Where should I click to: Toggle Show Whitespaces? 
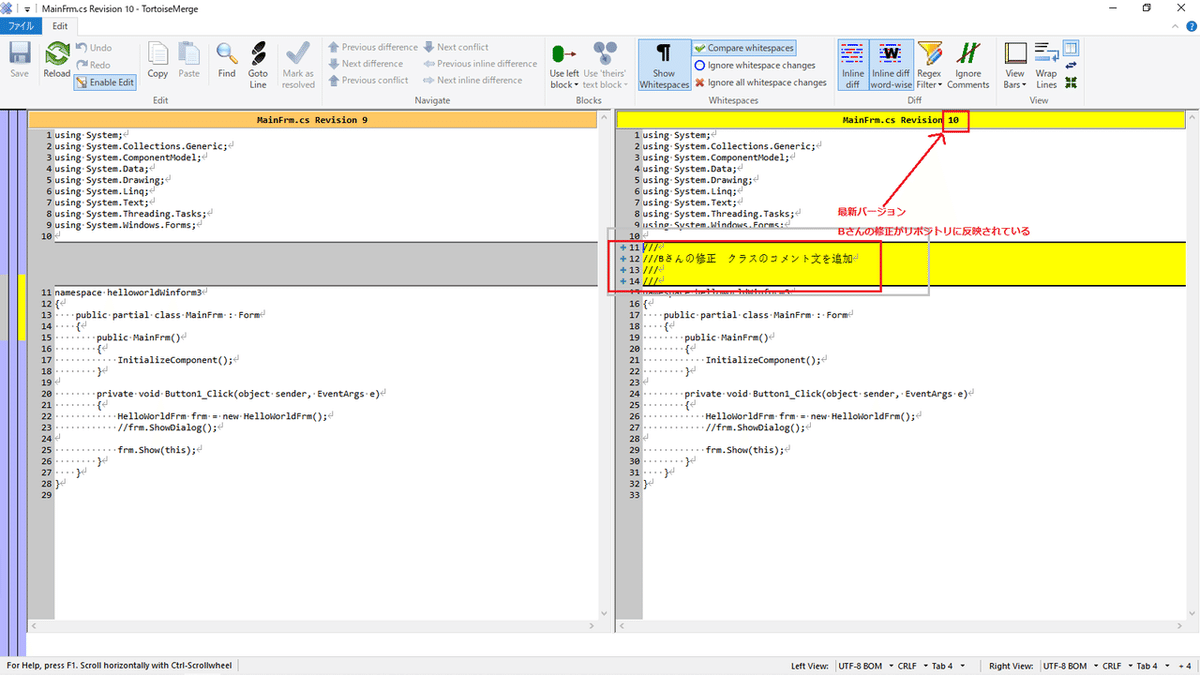(x=664, y=65)
